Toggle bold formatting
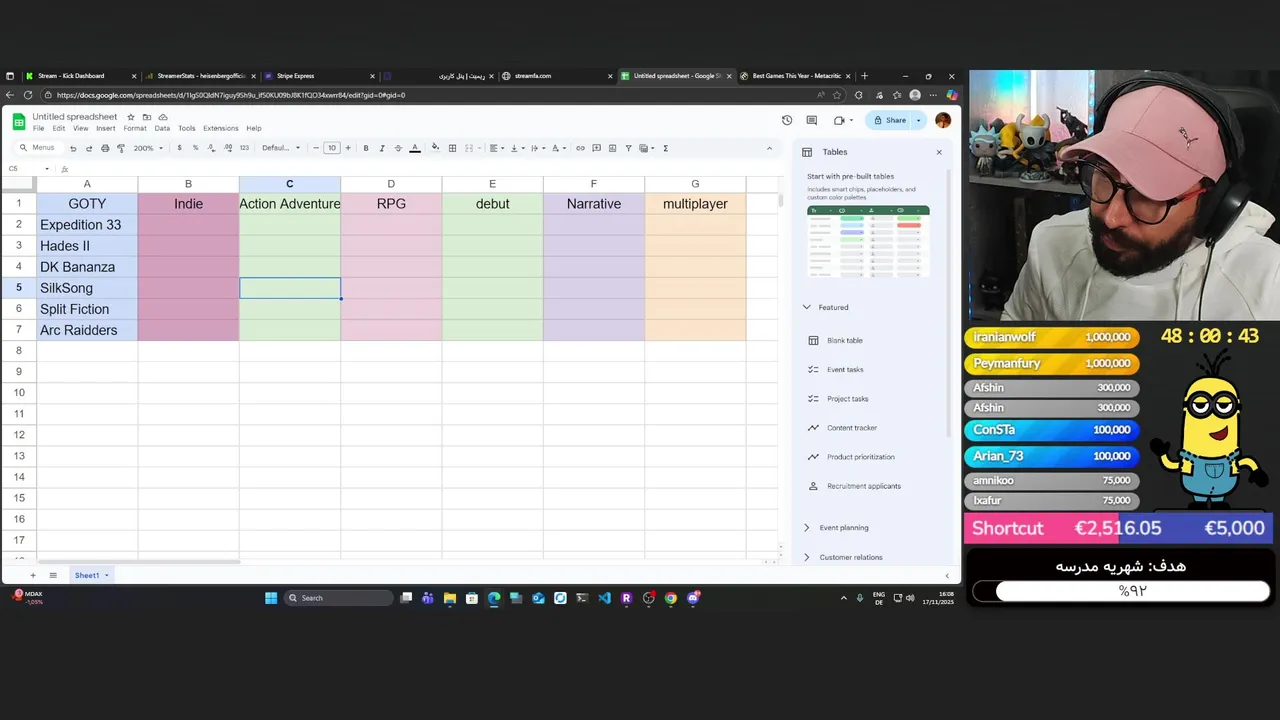Viewport: 1280px width, 720px height. coord(366,148)
